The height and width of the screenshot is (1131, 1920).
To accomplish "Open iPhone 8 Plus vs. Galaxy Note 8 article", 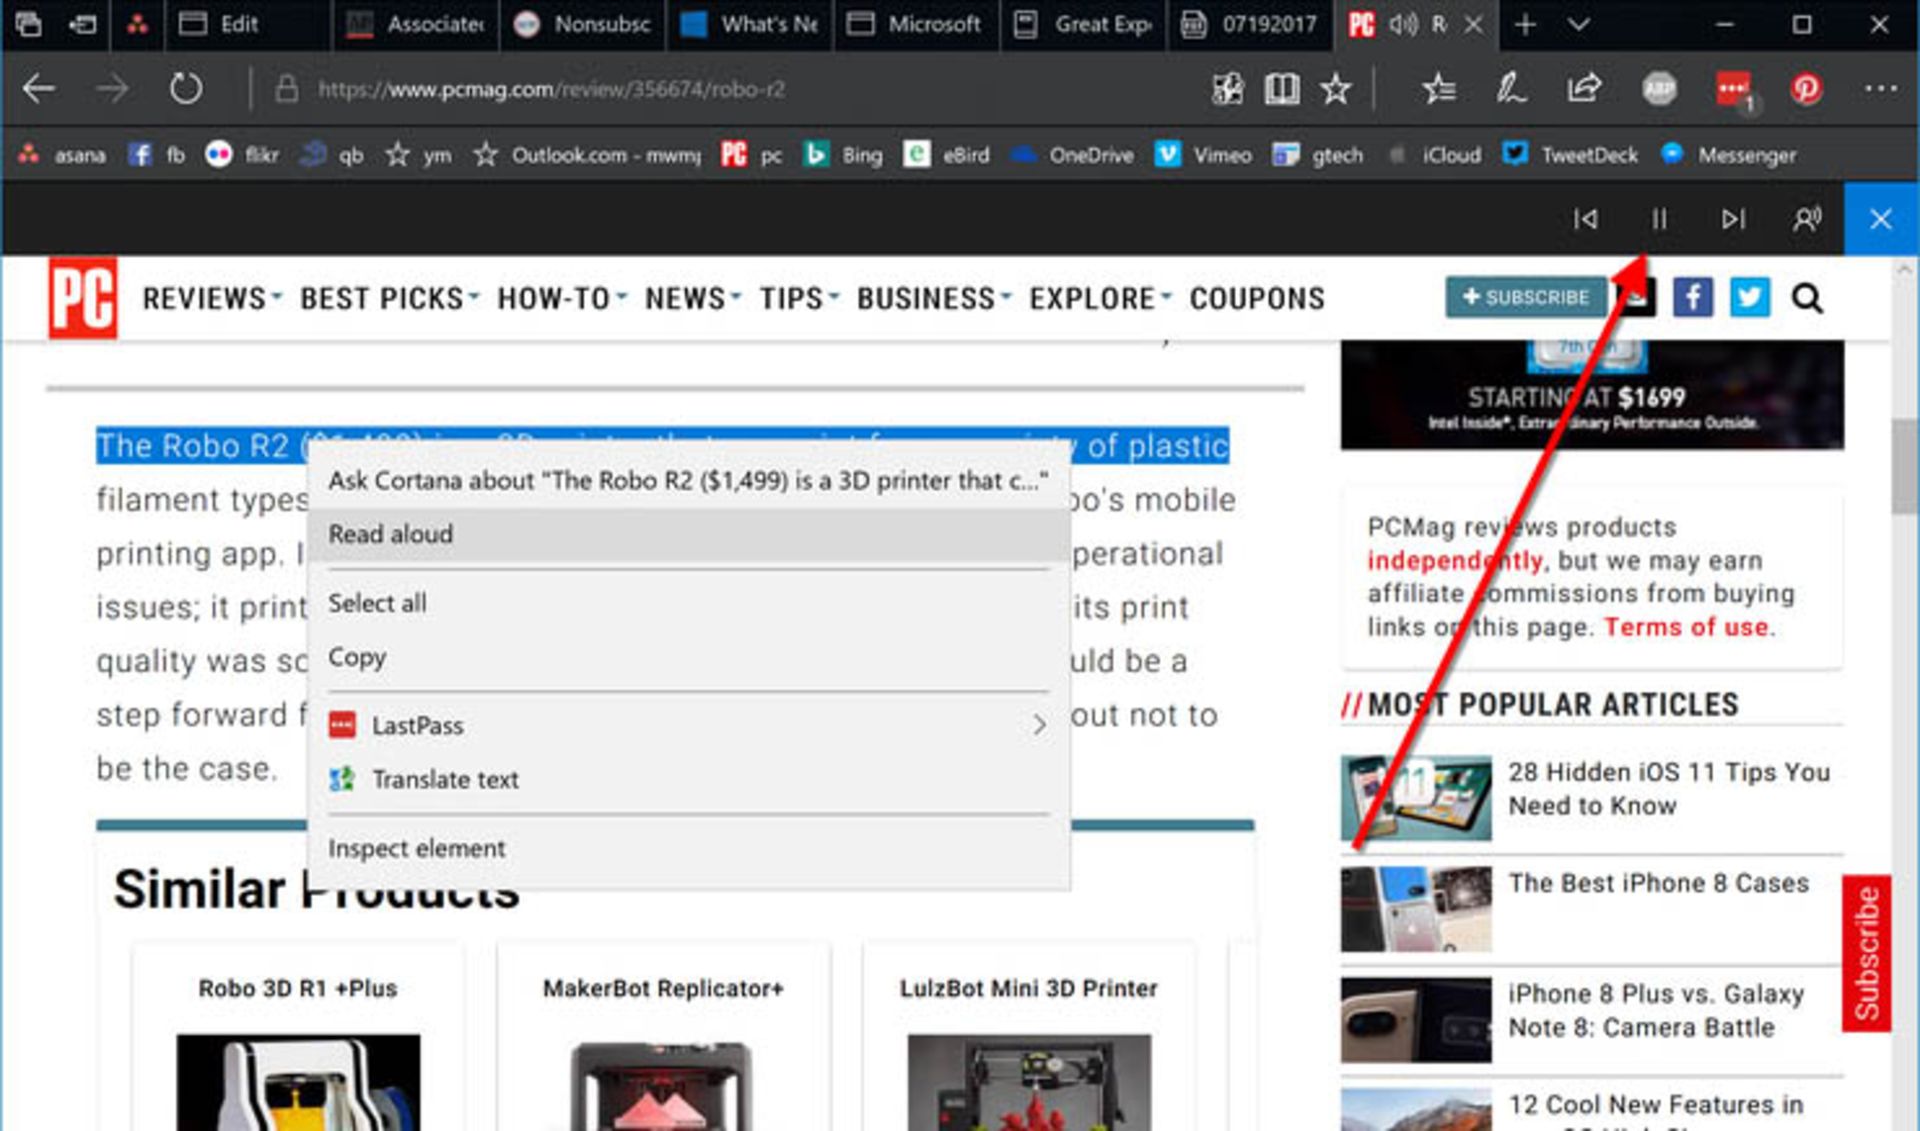I will tap(1656, 1010).
